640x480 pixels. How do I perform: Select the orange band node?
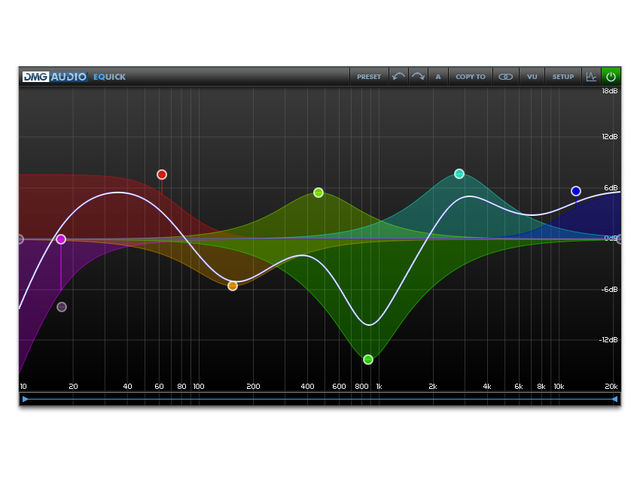[233, 286]
